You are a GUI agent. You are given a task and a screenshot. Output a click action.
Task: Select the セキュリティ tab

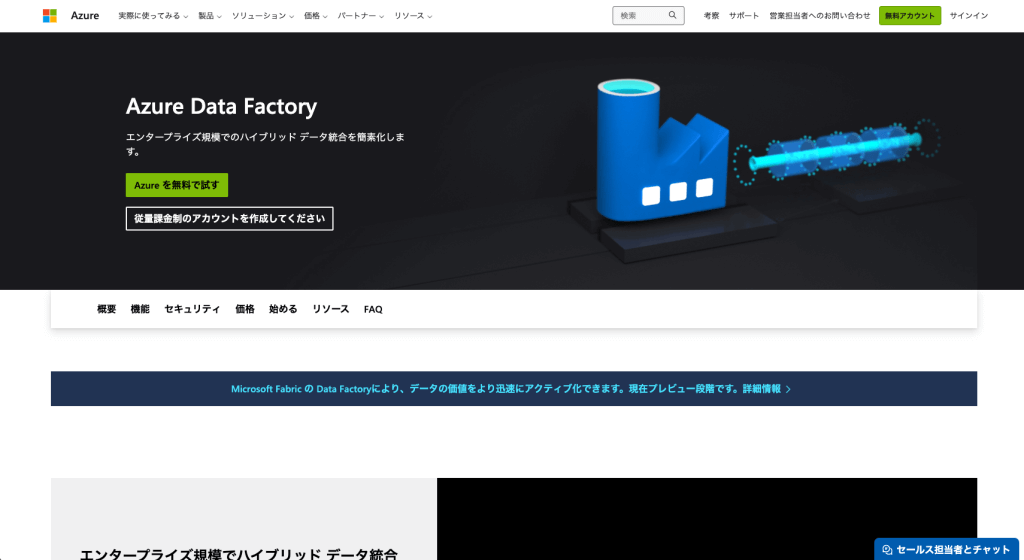pos(192,309)
